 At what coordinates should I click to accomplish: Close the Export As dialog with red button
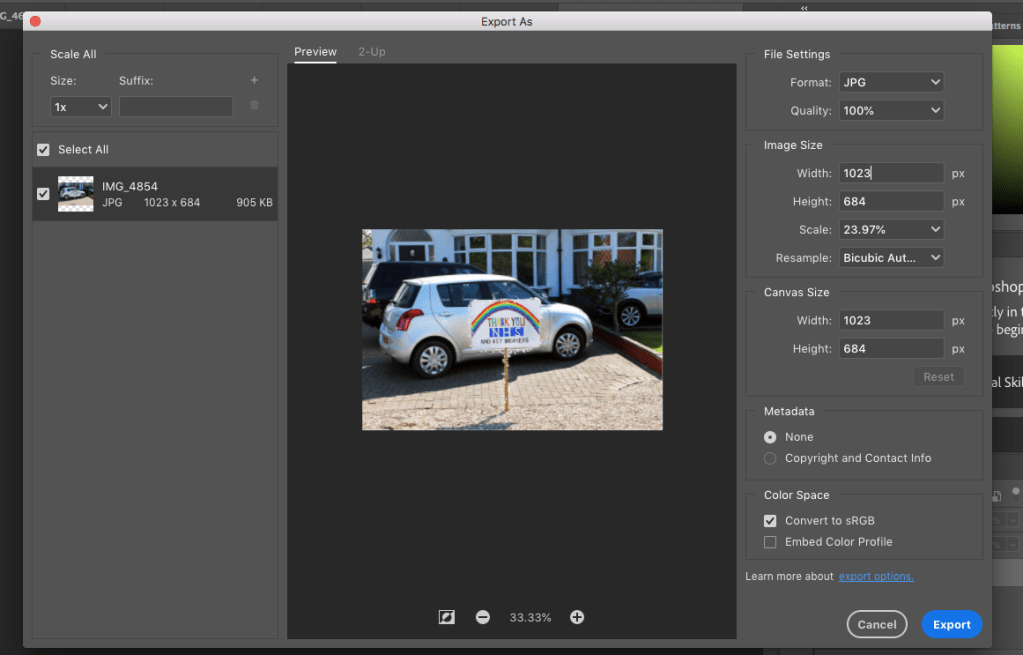[x=35, y=21]
